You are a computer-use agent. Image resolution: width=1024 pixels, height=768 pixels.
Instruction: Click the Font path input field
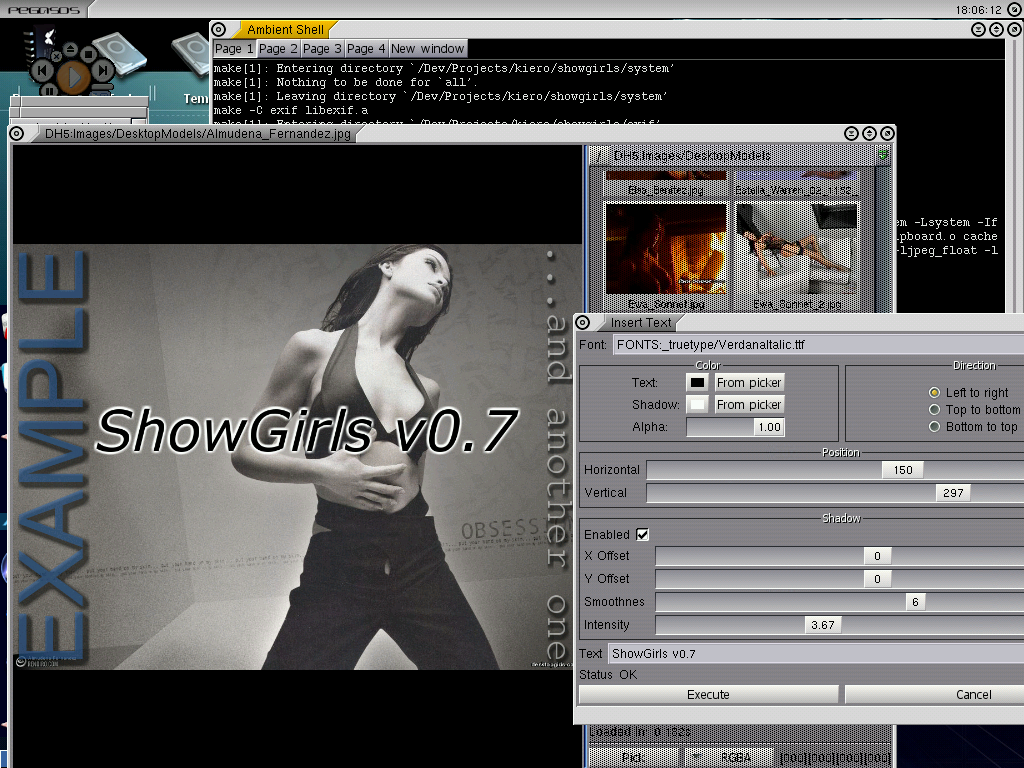click(x=815, y=345)
